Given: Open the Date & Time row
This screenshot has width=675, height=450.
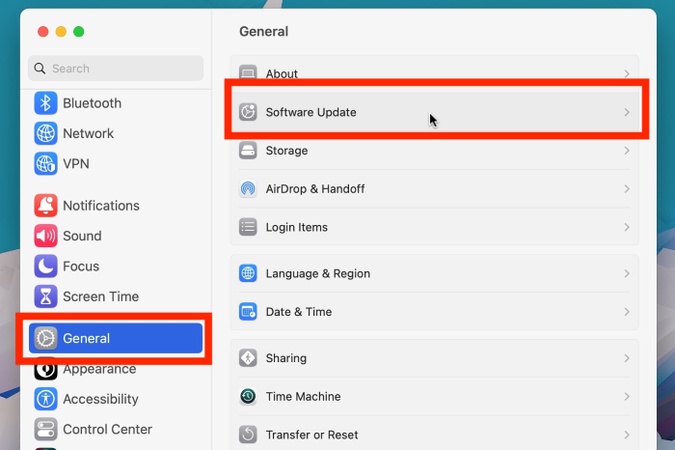Looking at the screenshot, I should (298, 312).
